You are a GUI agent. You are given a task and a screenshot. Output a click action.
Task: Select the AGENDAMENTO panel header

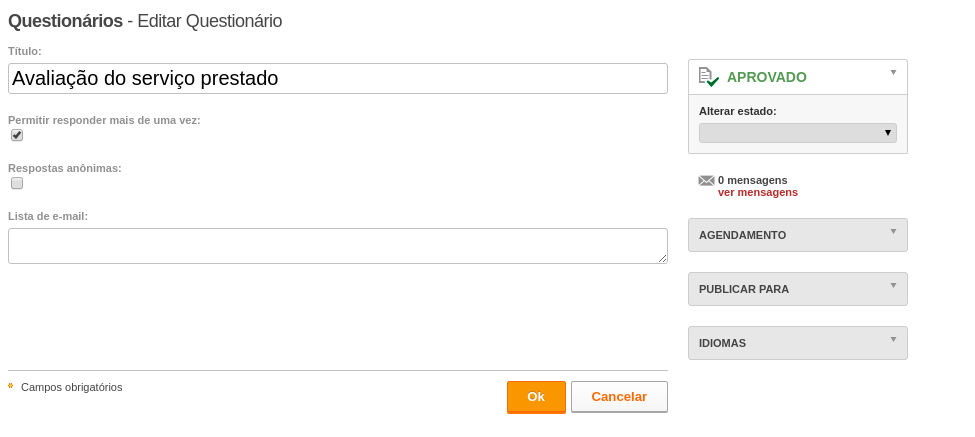tap(798, 235)
